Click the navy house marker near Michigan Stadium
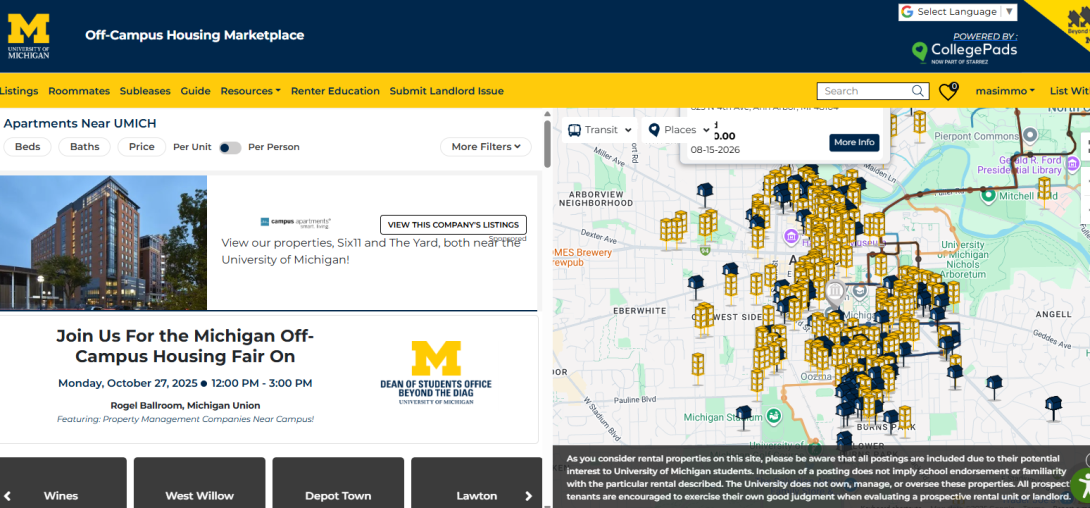Screen dimensions: 1090x508 (x=743, y=415)
